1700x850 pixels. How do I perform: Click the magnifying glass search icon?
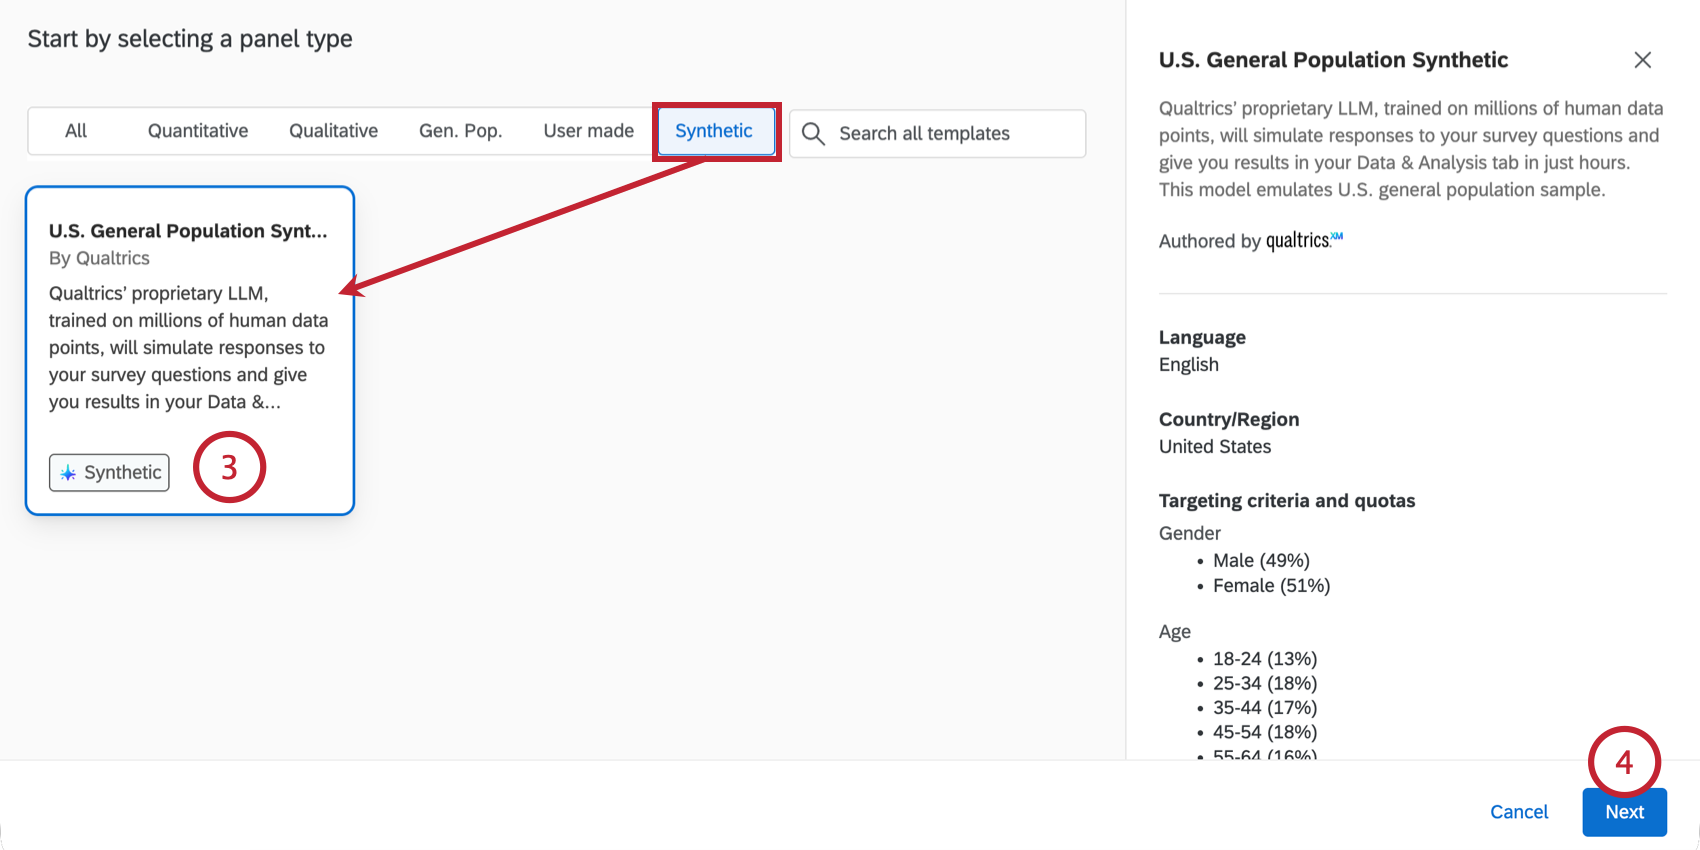[813, 134]
